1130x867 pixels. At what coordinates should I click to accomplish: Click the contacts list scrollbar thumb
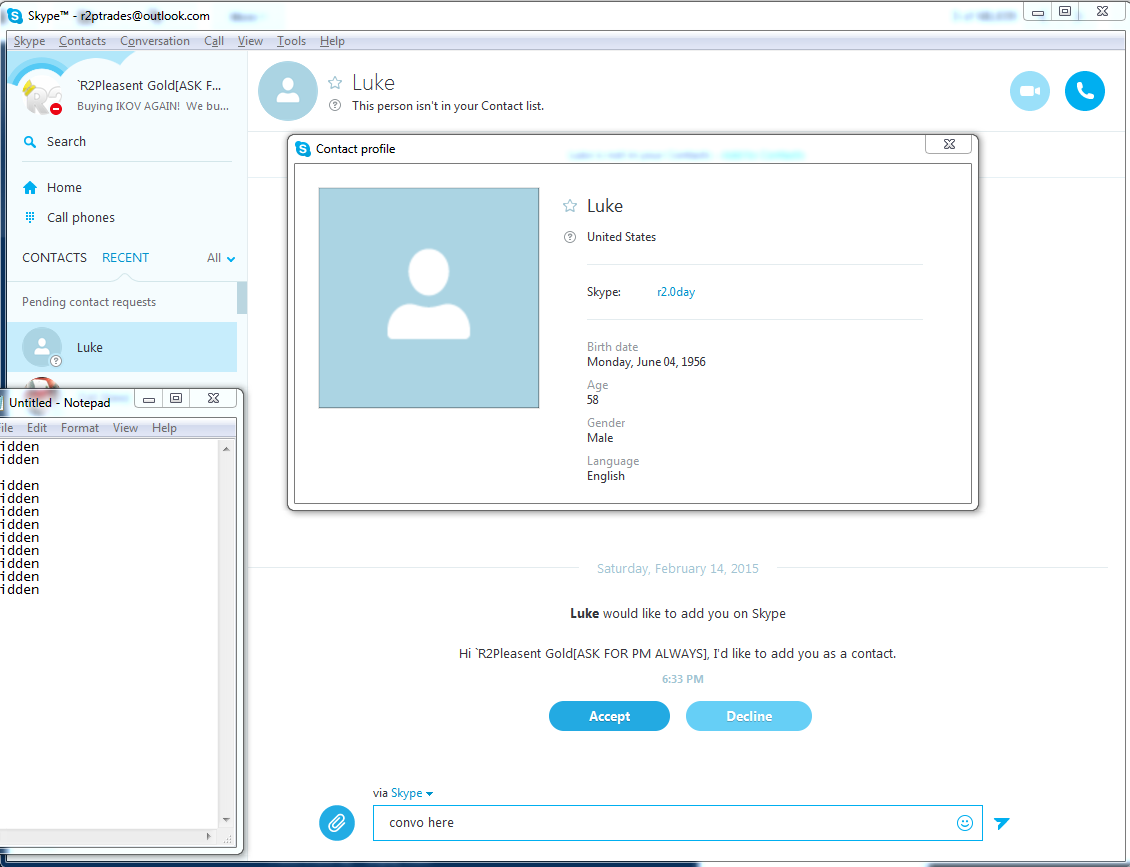click(242, 298)
